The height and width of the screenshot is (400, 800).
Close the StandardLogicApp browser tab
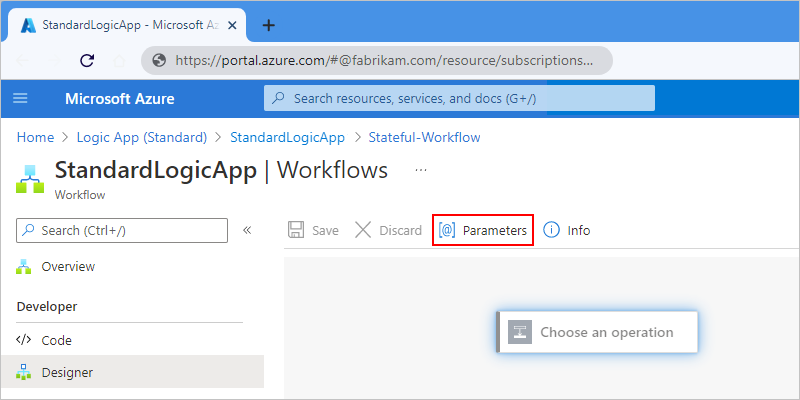[x=232, y=26]
